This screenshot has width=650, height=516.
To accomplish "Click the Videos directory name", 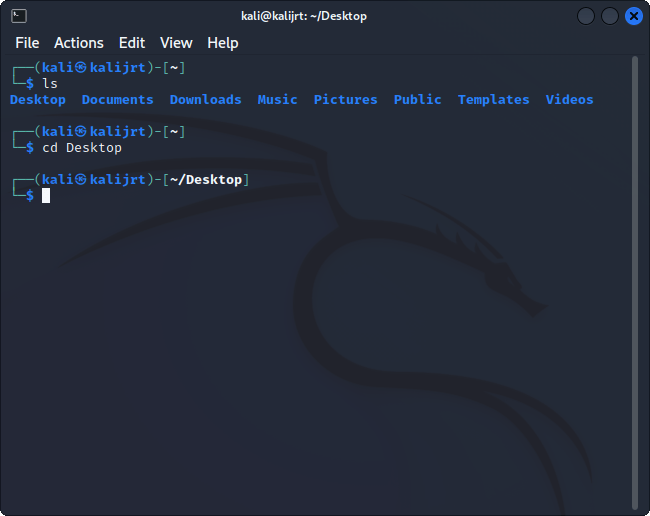I will [569, 99].
